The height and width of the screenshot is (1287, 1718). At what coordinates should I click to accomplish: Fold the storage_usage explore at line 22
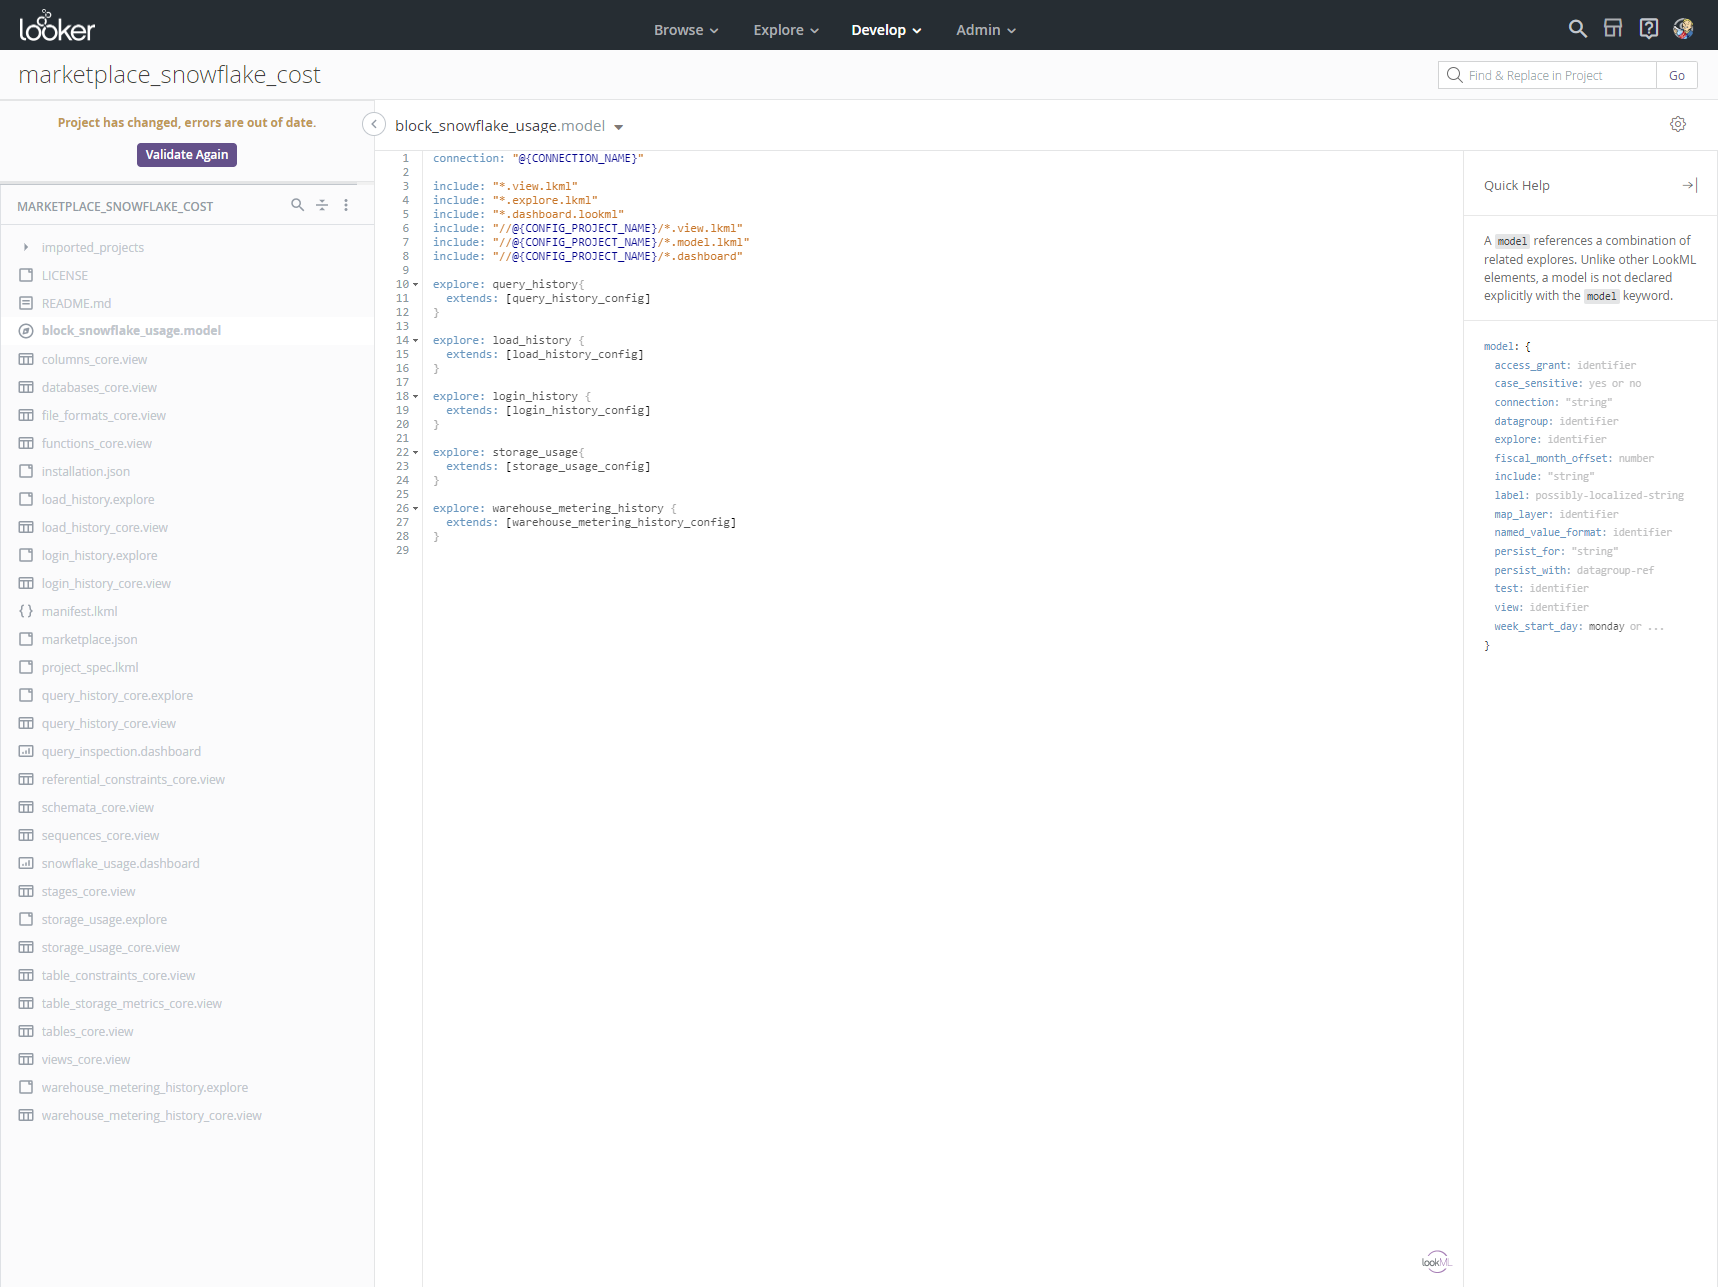click(415, 452)
